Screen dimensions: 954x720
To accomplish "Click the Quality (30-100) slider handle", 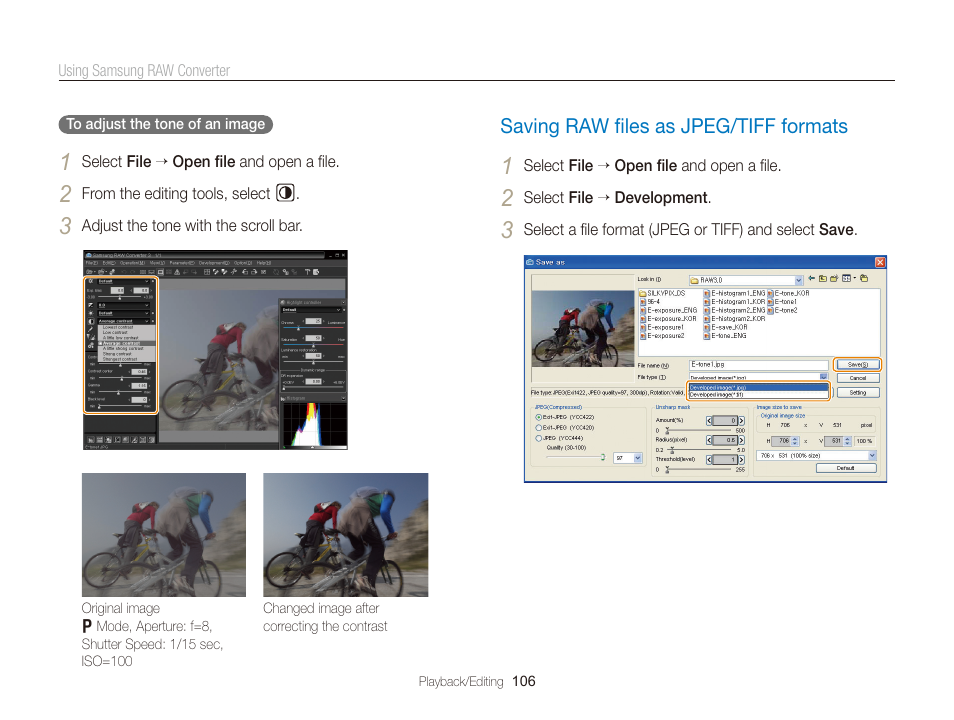I will (x=603, y=457).
